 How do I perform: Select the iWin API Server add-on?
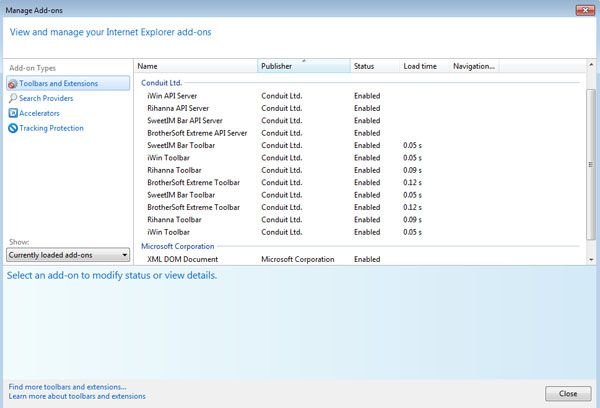tap(172, 96)
